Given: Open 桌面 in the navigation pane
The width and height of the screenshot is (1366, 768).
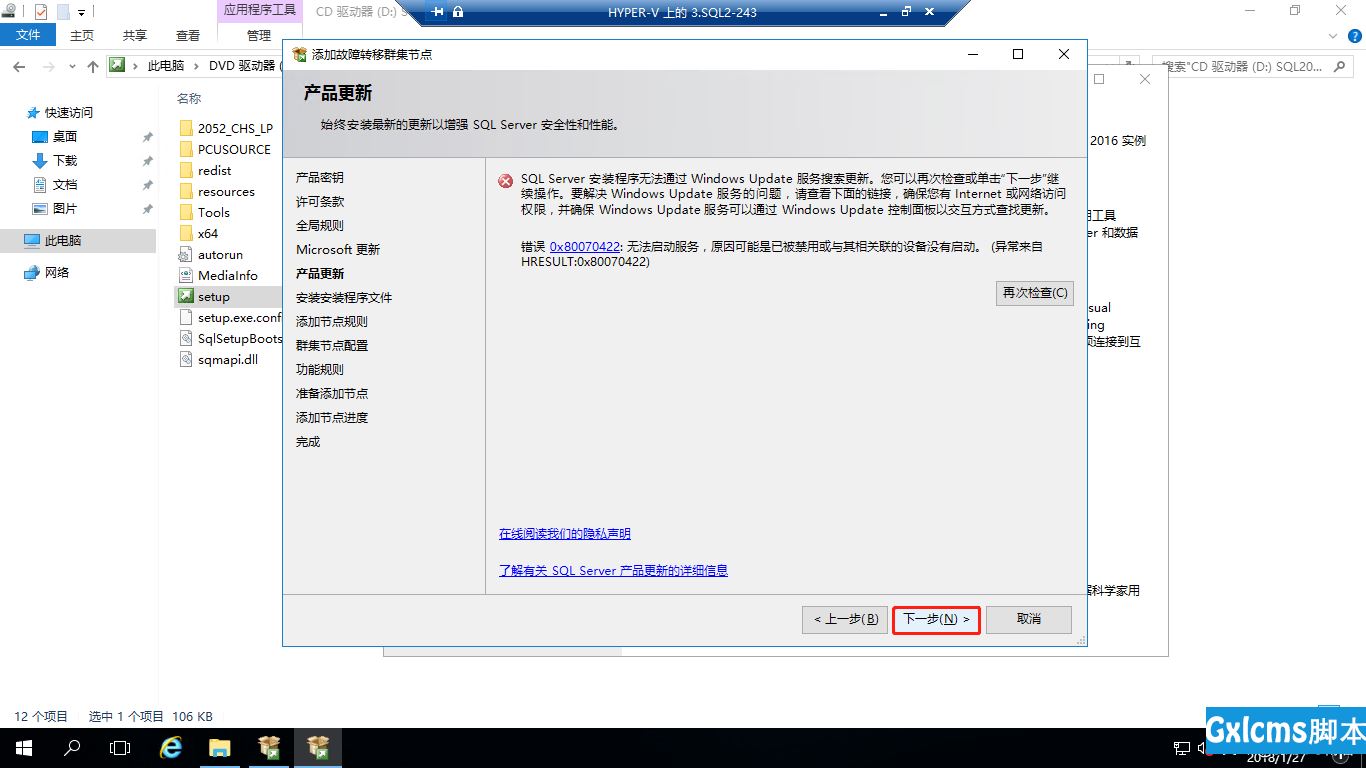Looking at the screenshot, I should (65, 137).
